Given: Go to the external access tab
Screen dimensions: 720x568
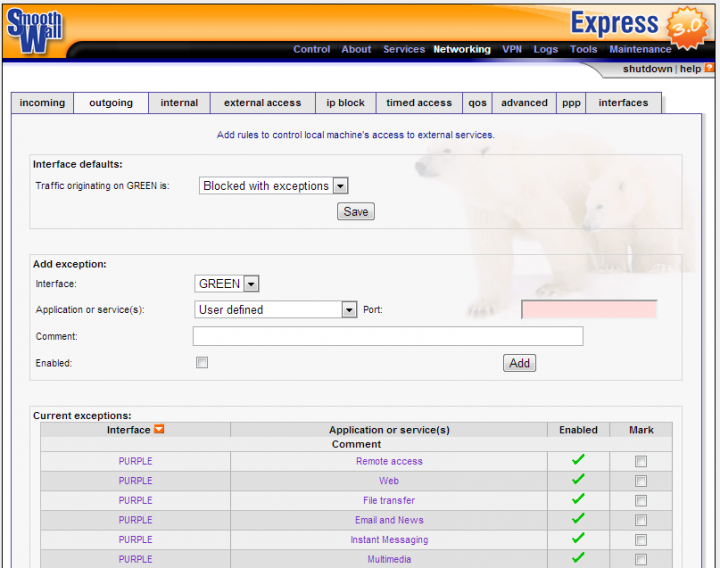Looking at the screenshot, I should 263,103.
